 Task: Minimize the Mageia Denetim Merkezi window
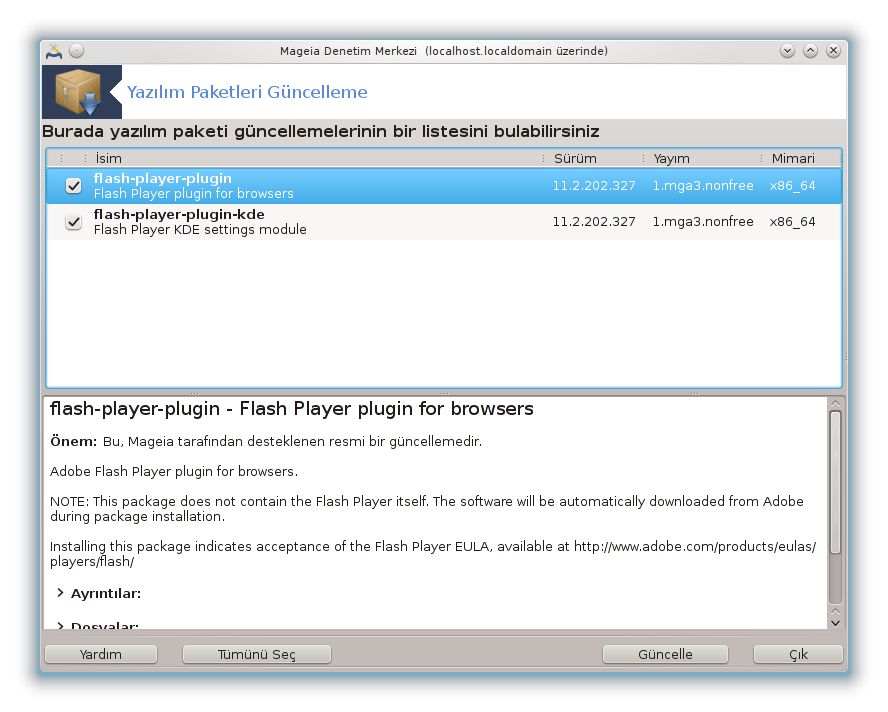click(787, 51)
